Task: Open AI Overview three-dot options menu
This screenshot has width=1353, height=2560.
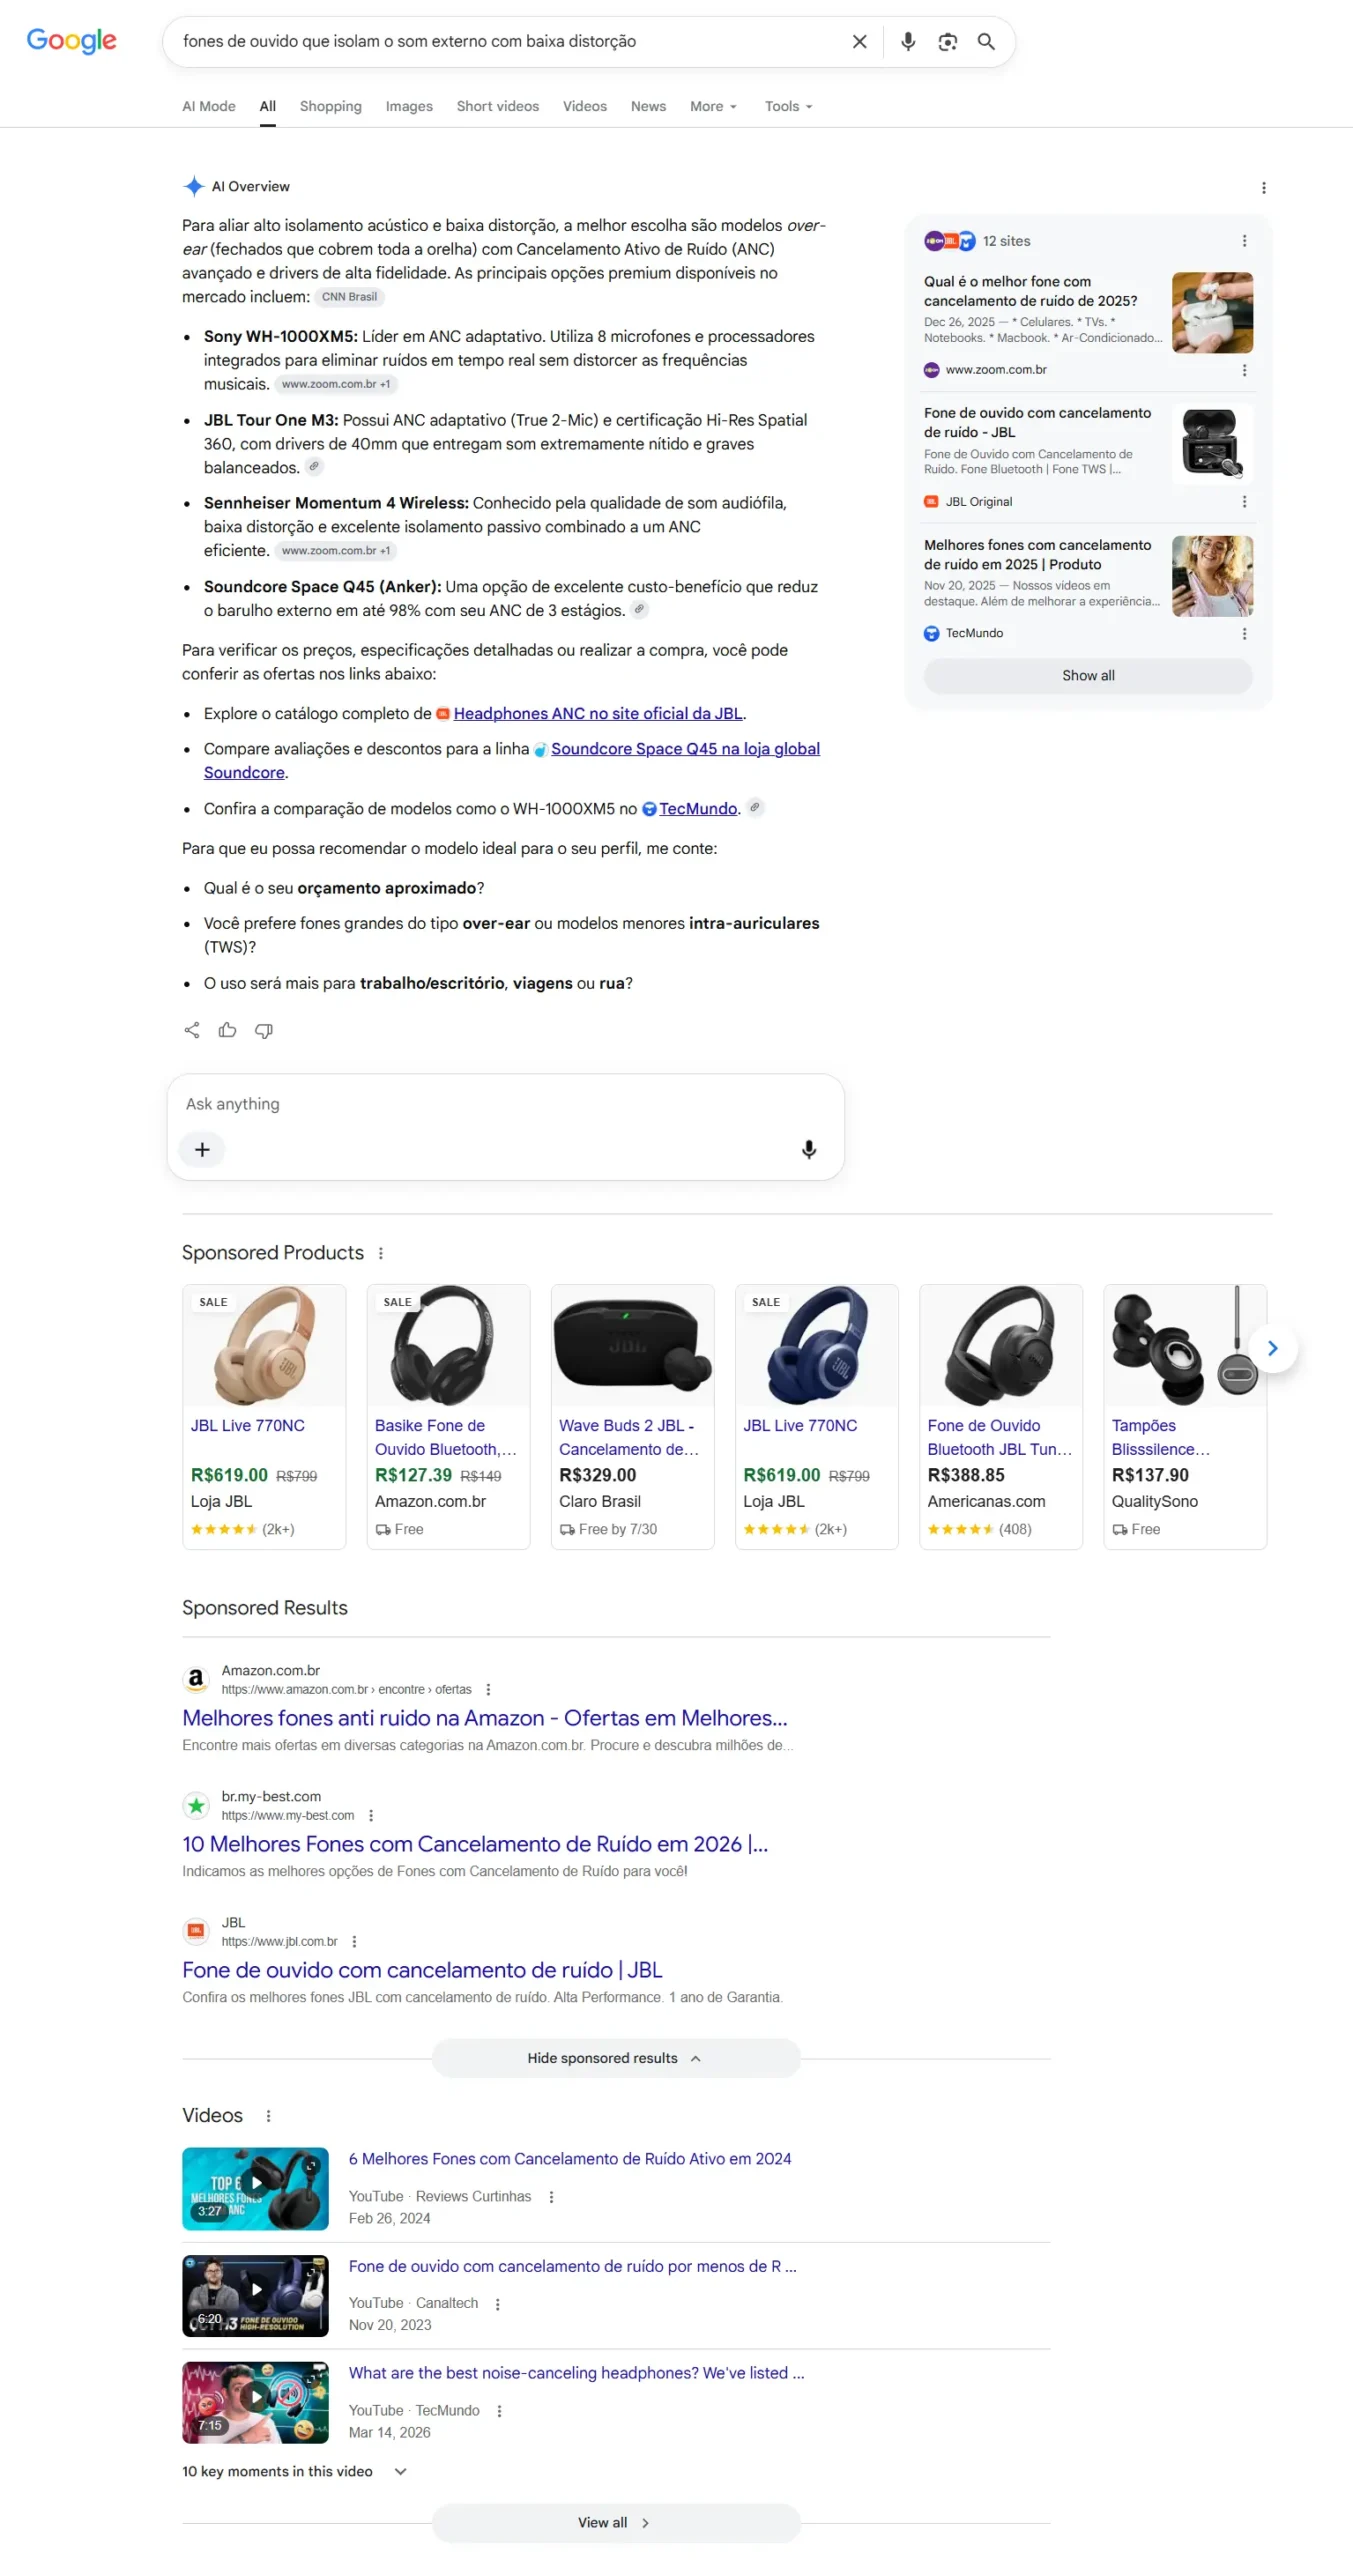Action: click(1263, 188)
